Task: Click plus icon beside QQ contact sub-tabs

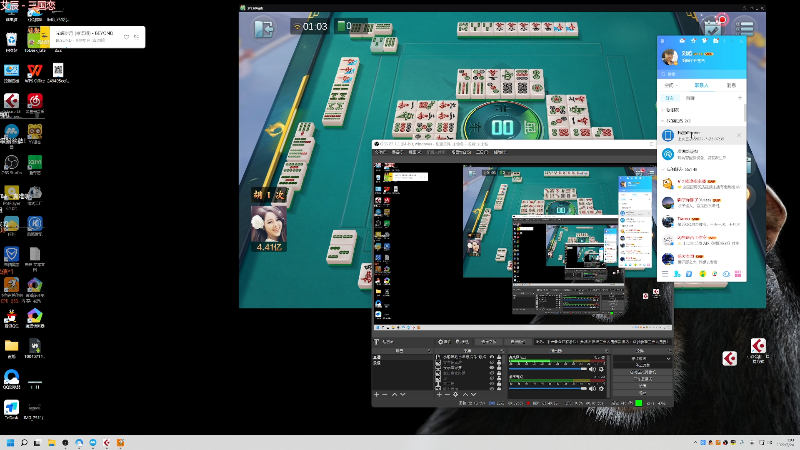Action: pos(739,98)
